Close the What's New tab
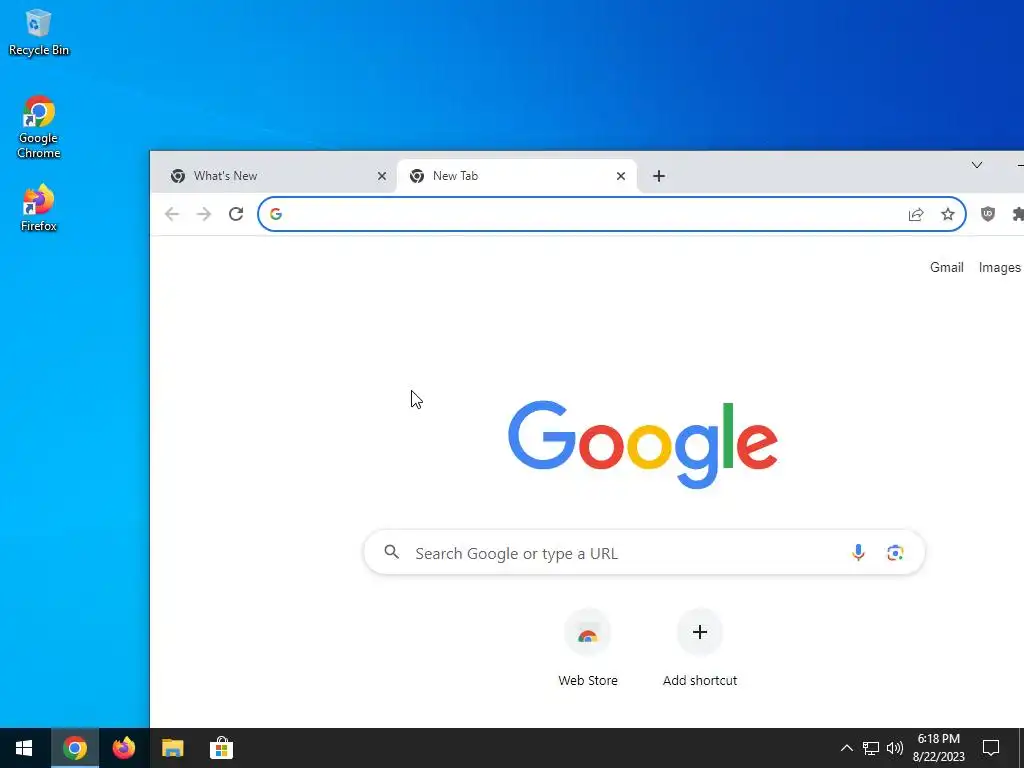 click(x=382, y=176)
